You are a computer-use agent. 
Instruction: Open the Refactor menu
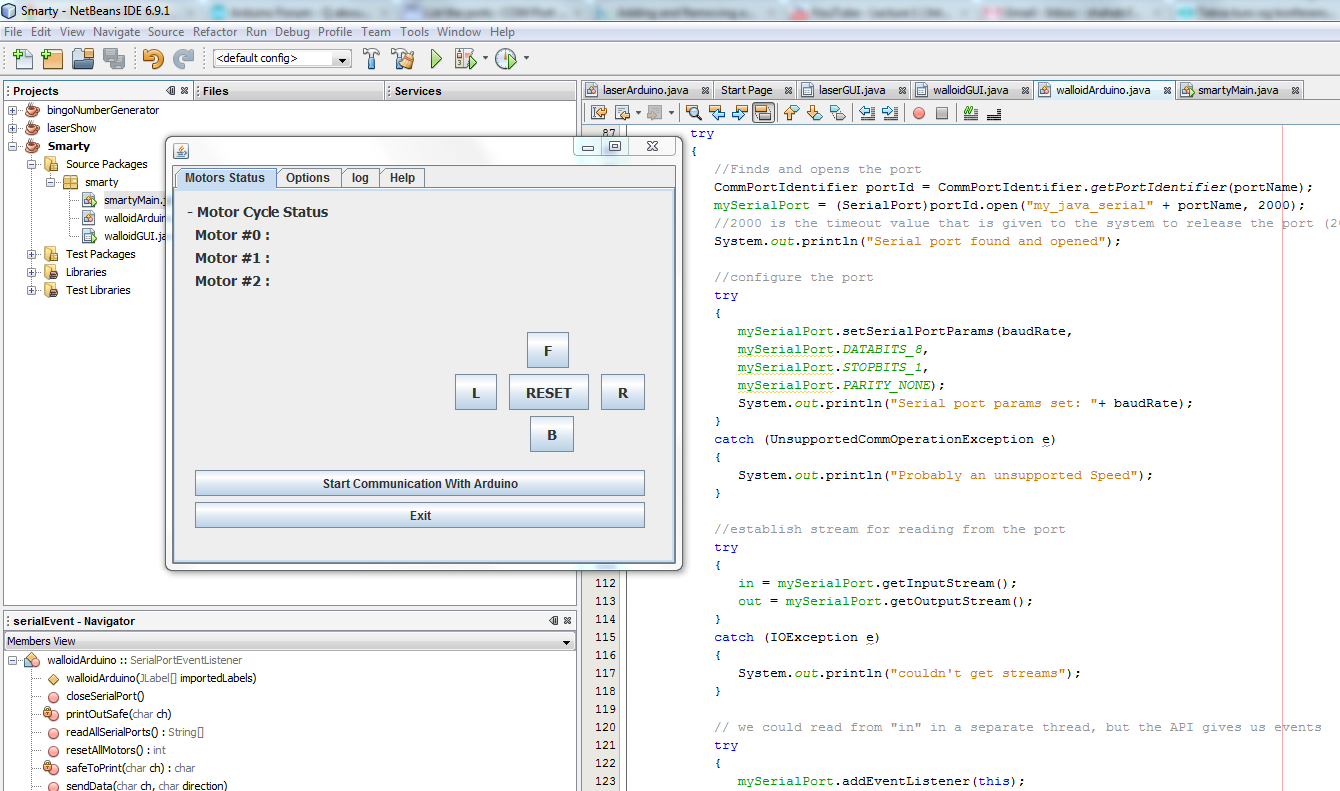tap(215, 32)
